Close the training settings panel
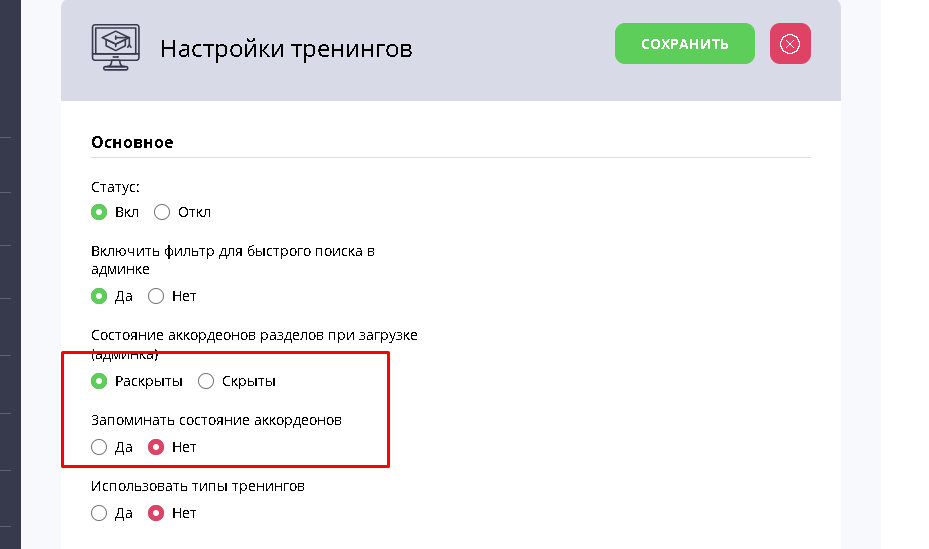 point(790,44)
